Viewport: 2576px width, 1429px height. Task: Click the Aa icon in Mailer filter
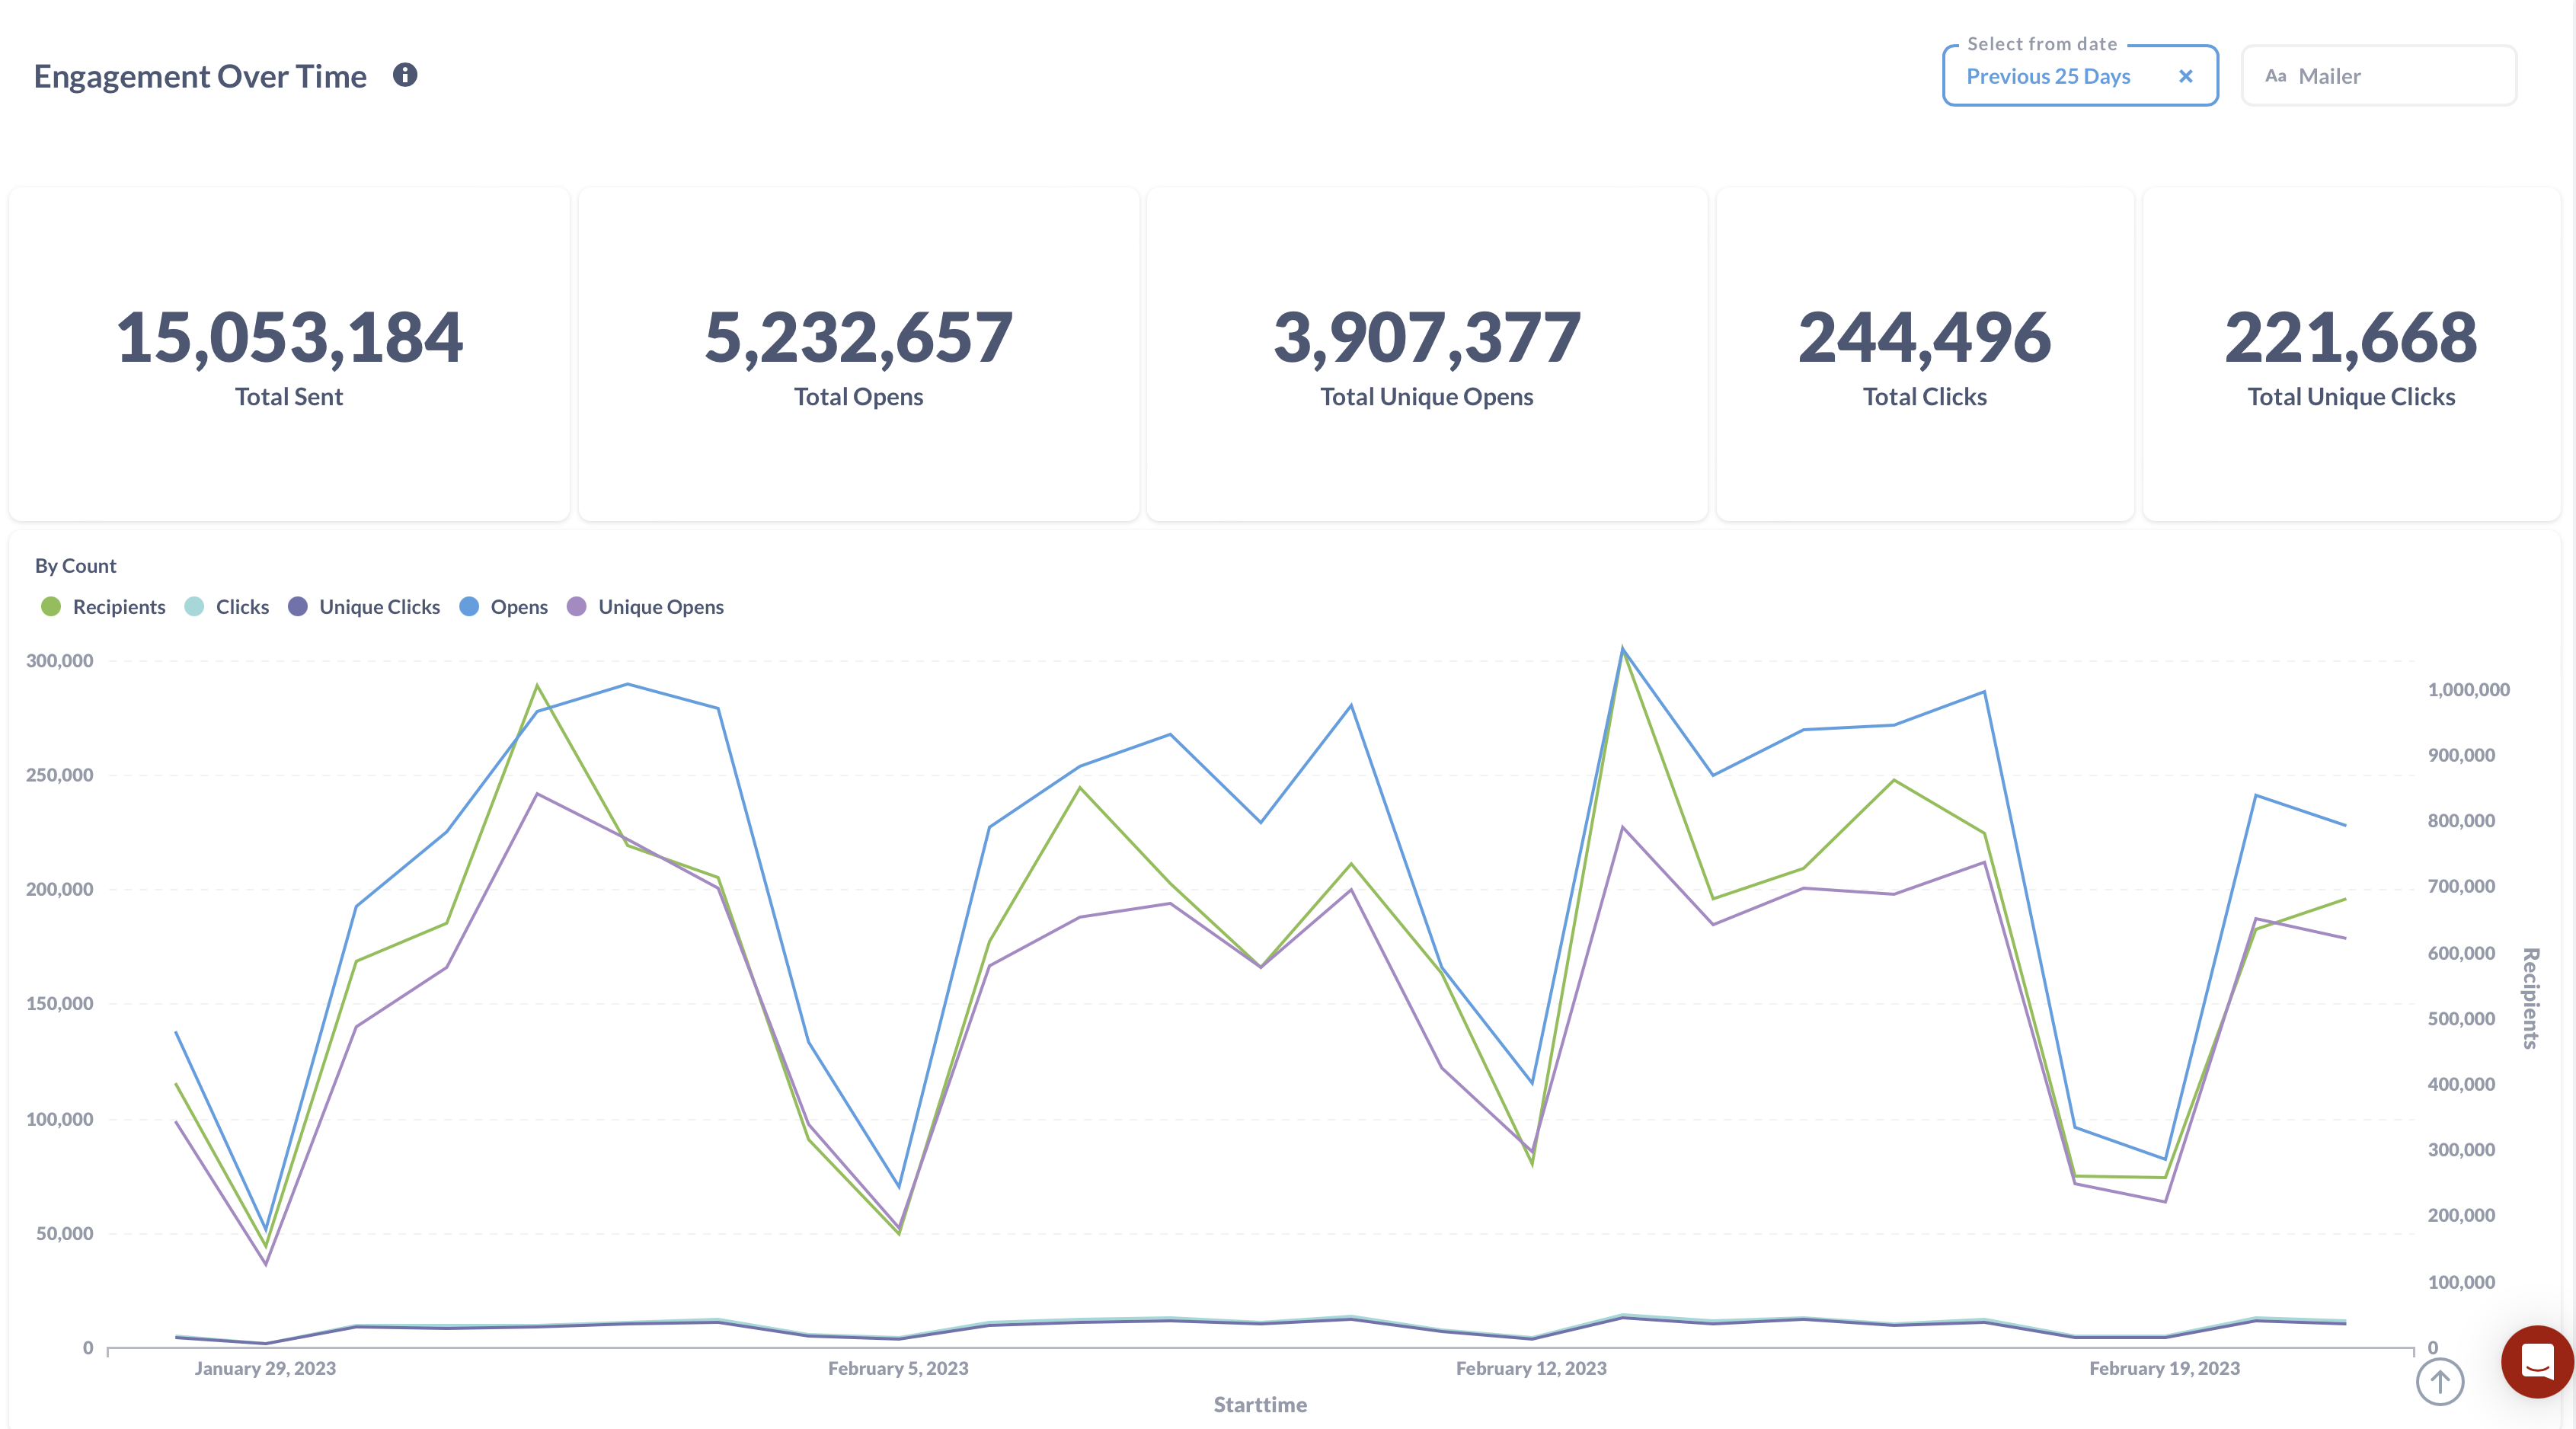coord(2275,76)
